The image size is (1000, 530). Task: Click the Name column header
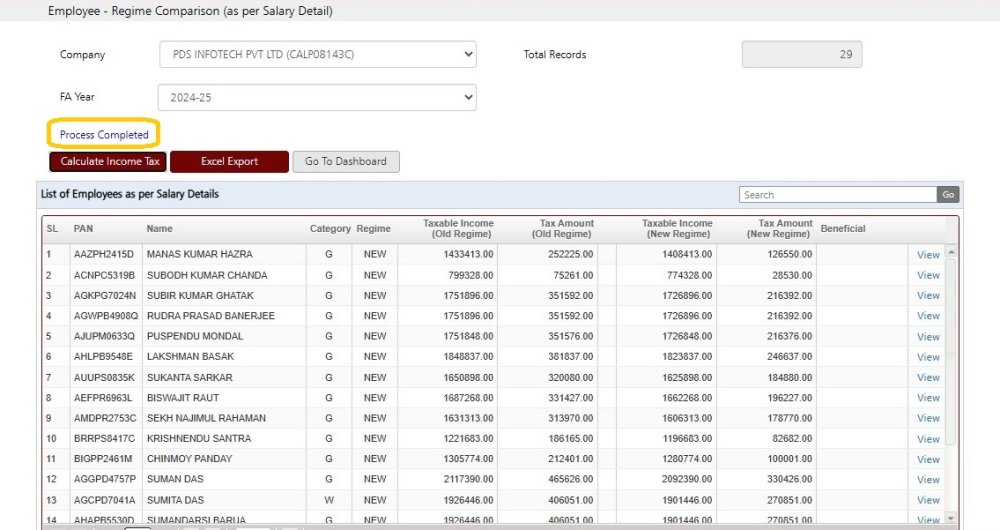point(159,228)
